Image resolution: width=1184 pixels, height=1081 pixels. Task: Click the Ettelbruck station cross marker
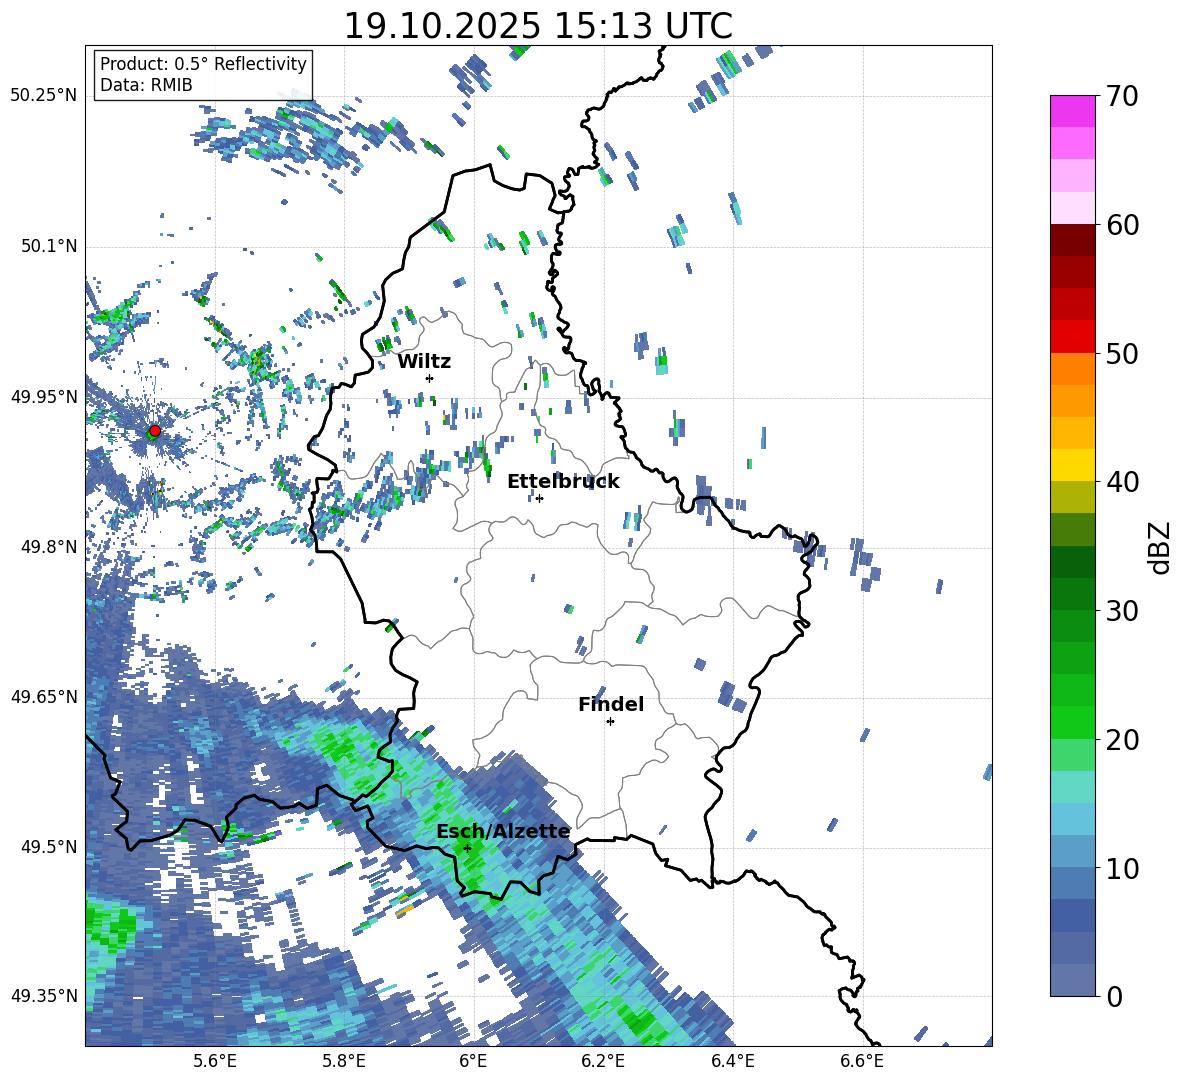539,498
